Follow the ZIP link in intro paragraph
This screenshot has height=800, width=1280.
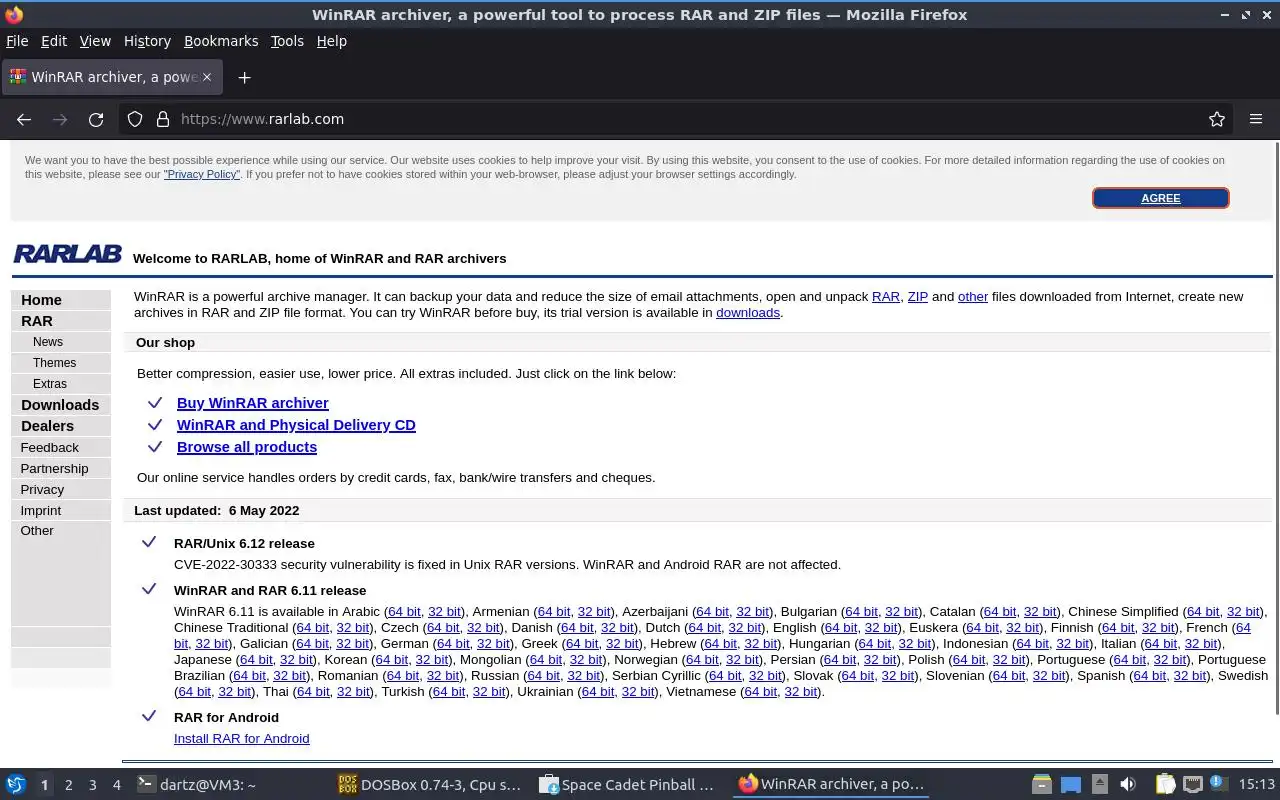point(918,297)
